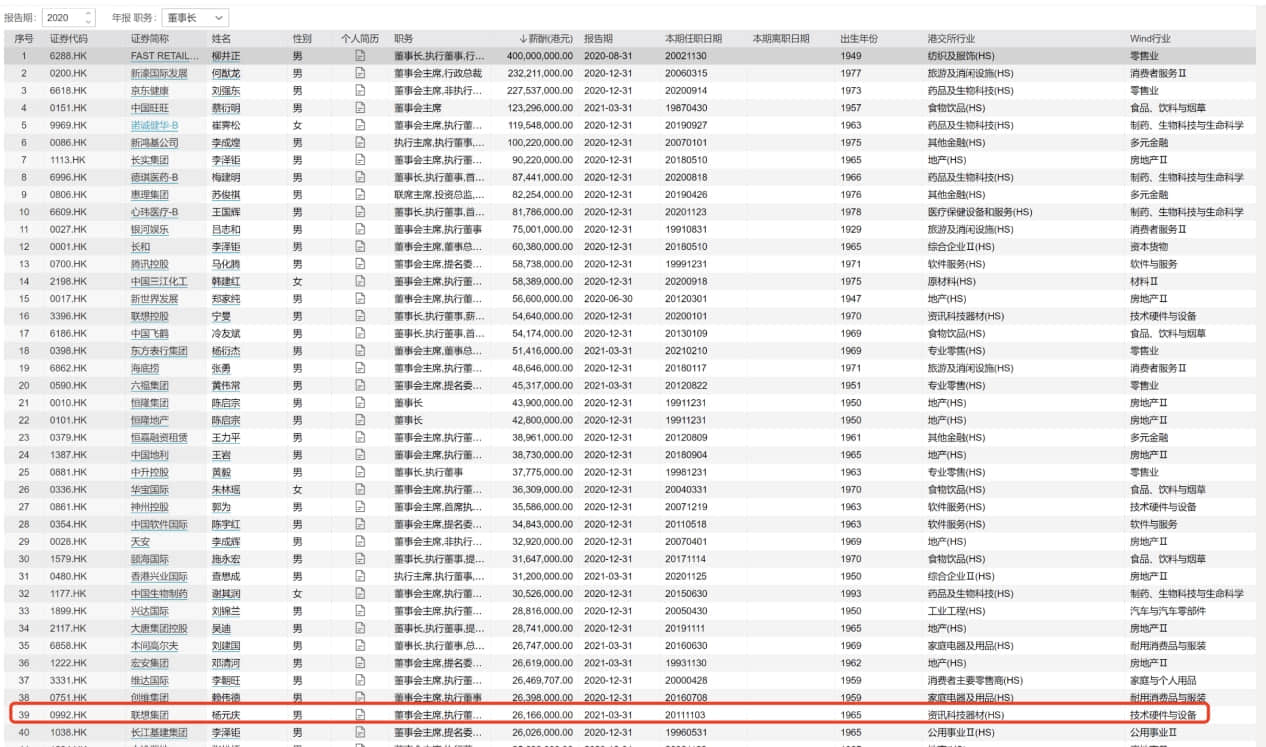Select salary value 58,738,000.00
This screenshot has height=747, width=1266.
pos(543,264)
